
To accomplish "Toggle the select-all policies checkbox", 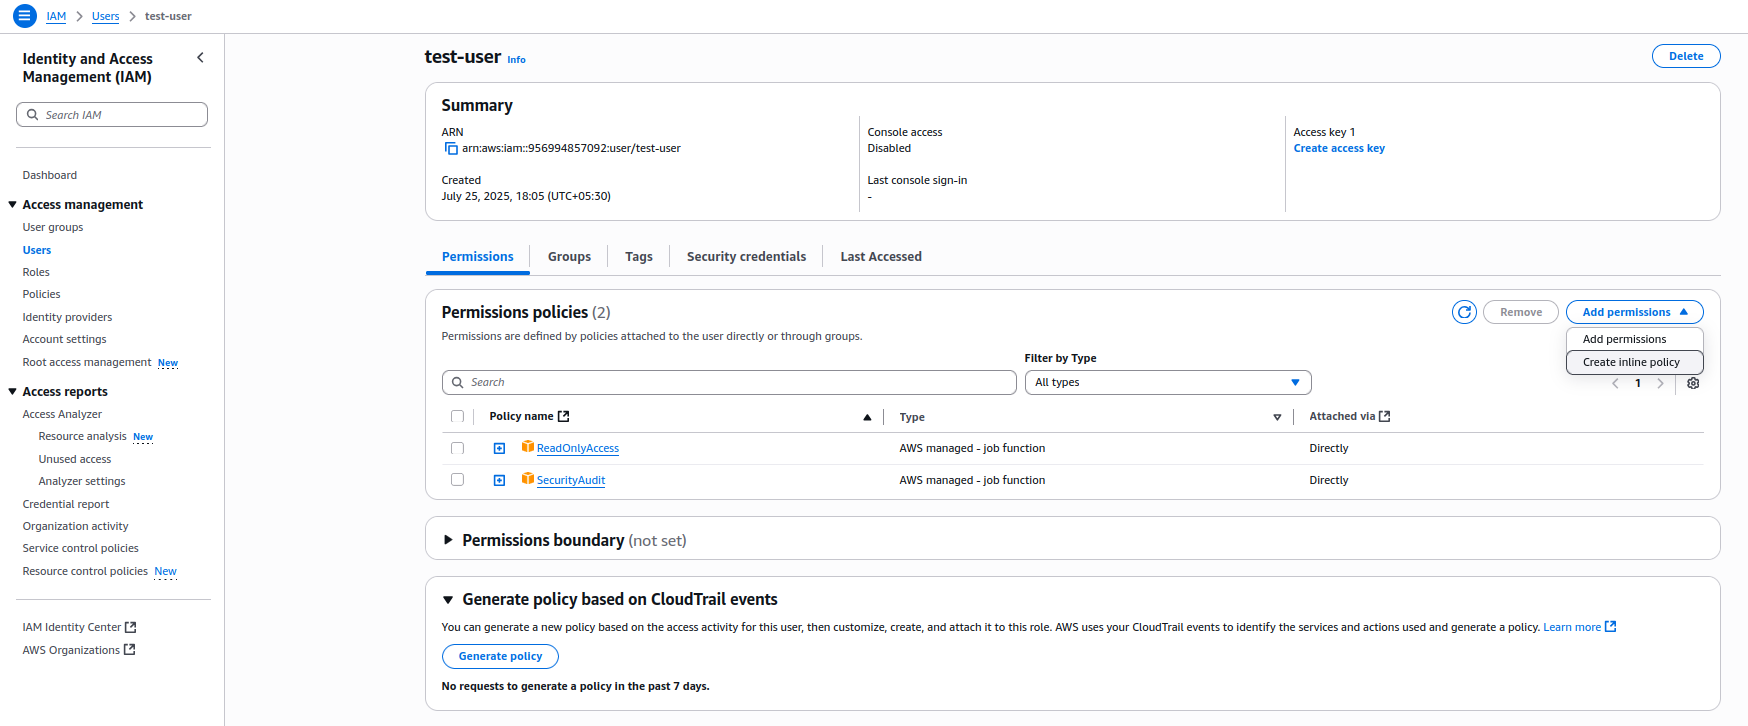I will coord(457,416).
